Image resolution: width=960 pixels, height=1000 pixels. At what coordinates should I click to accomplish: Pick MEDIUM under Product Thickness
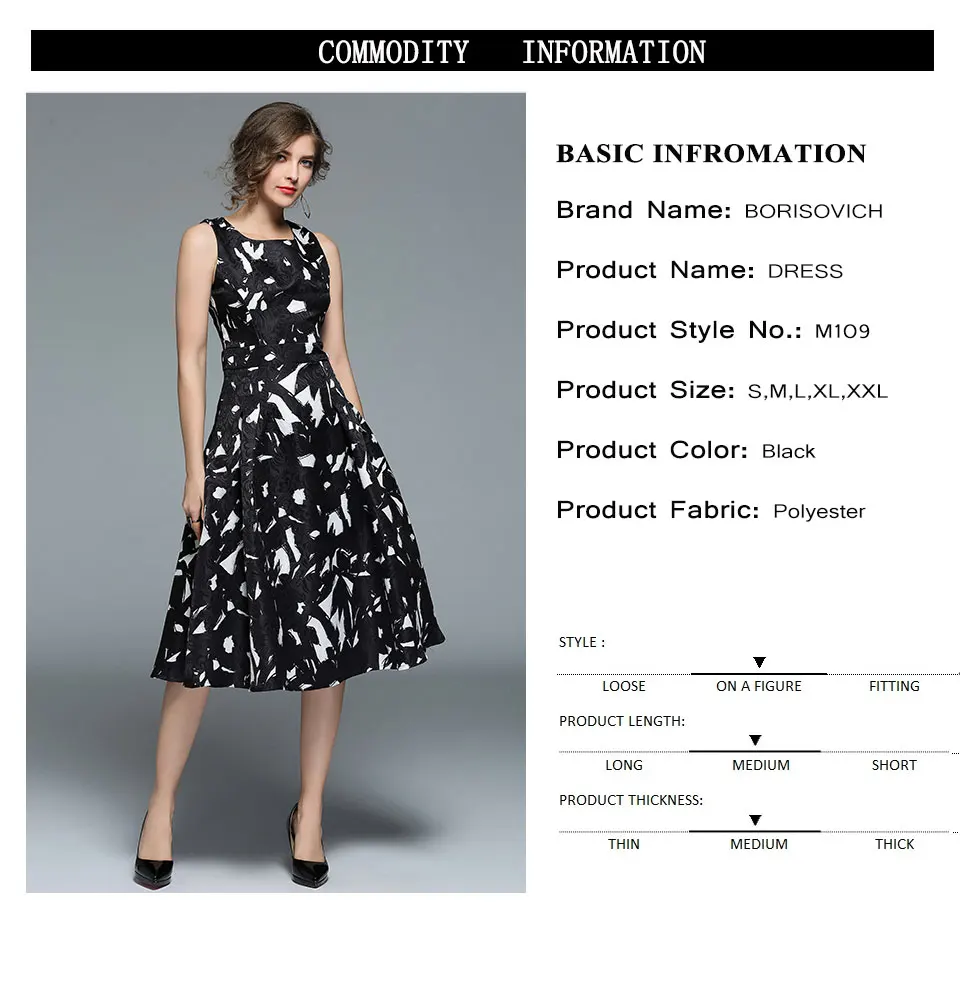(759, 844)
